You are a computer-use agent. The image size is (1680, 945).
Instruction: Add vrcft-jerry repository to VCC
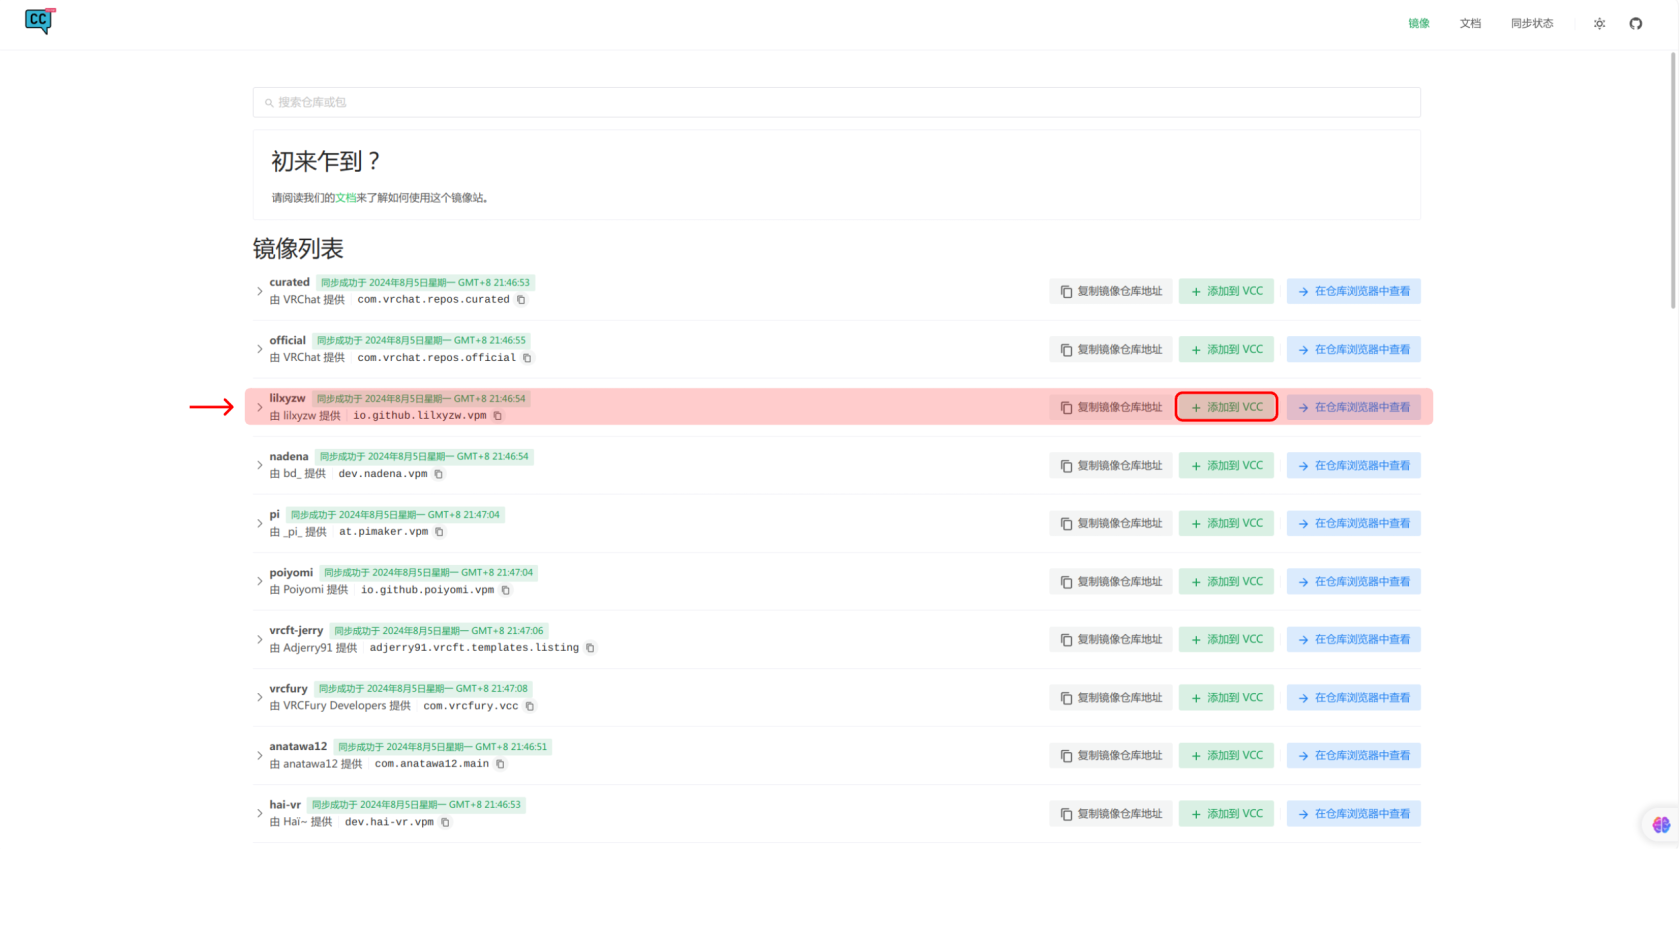[1226, 639]
